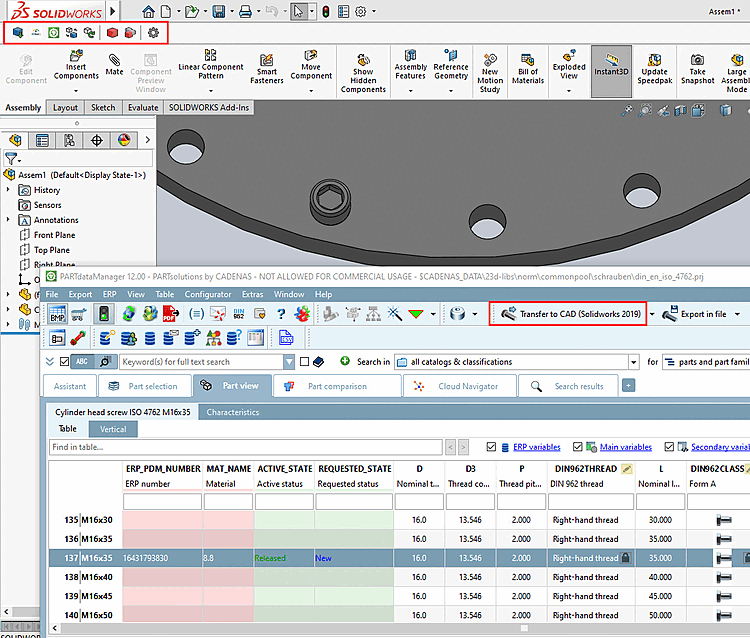The image size is (750, 638).
Task: Expand the History node in the feature tree
Action: [x=9, y=190]
